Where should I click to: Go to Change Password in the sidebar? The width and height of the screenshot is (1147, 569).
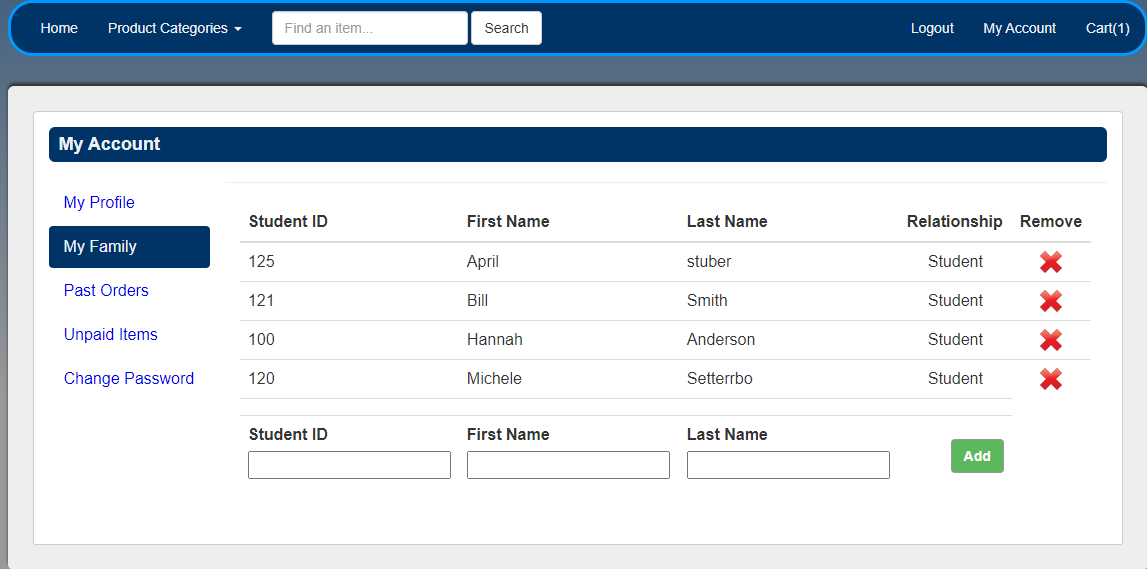(x=129, y=378)
